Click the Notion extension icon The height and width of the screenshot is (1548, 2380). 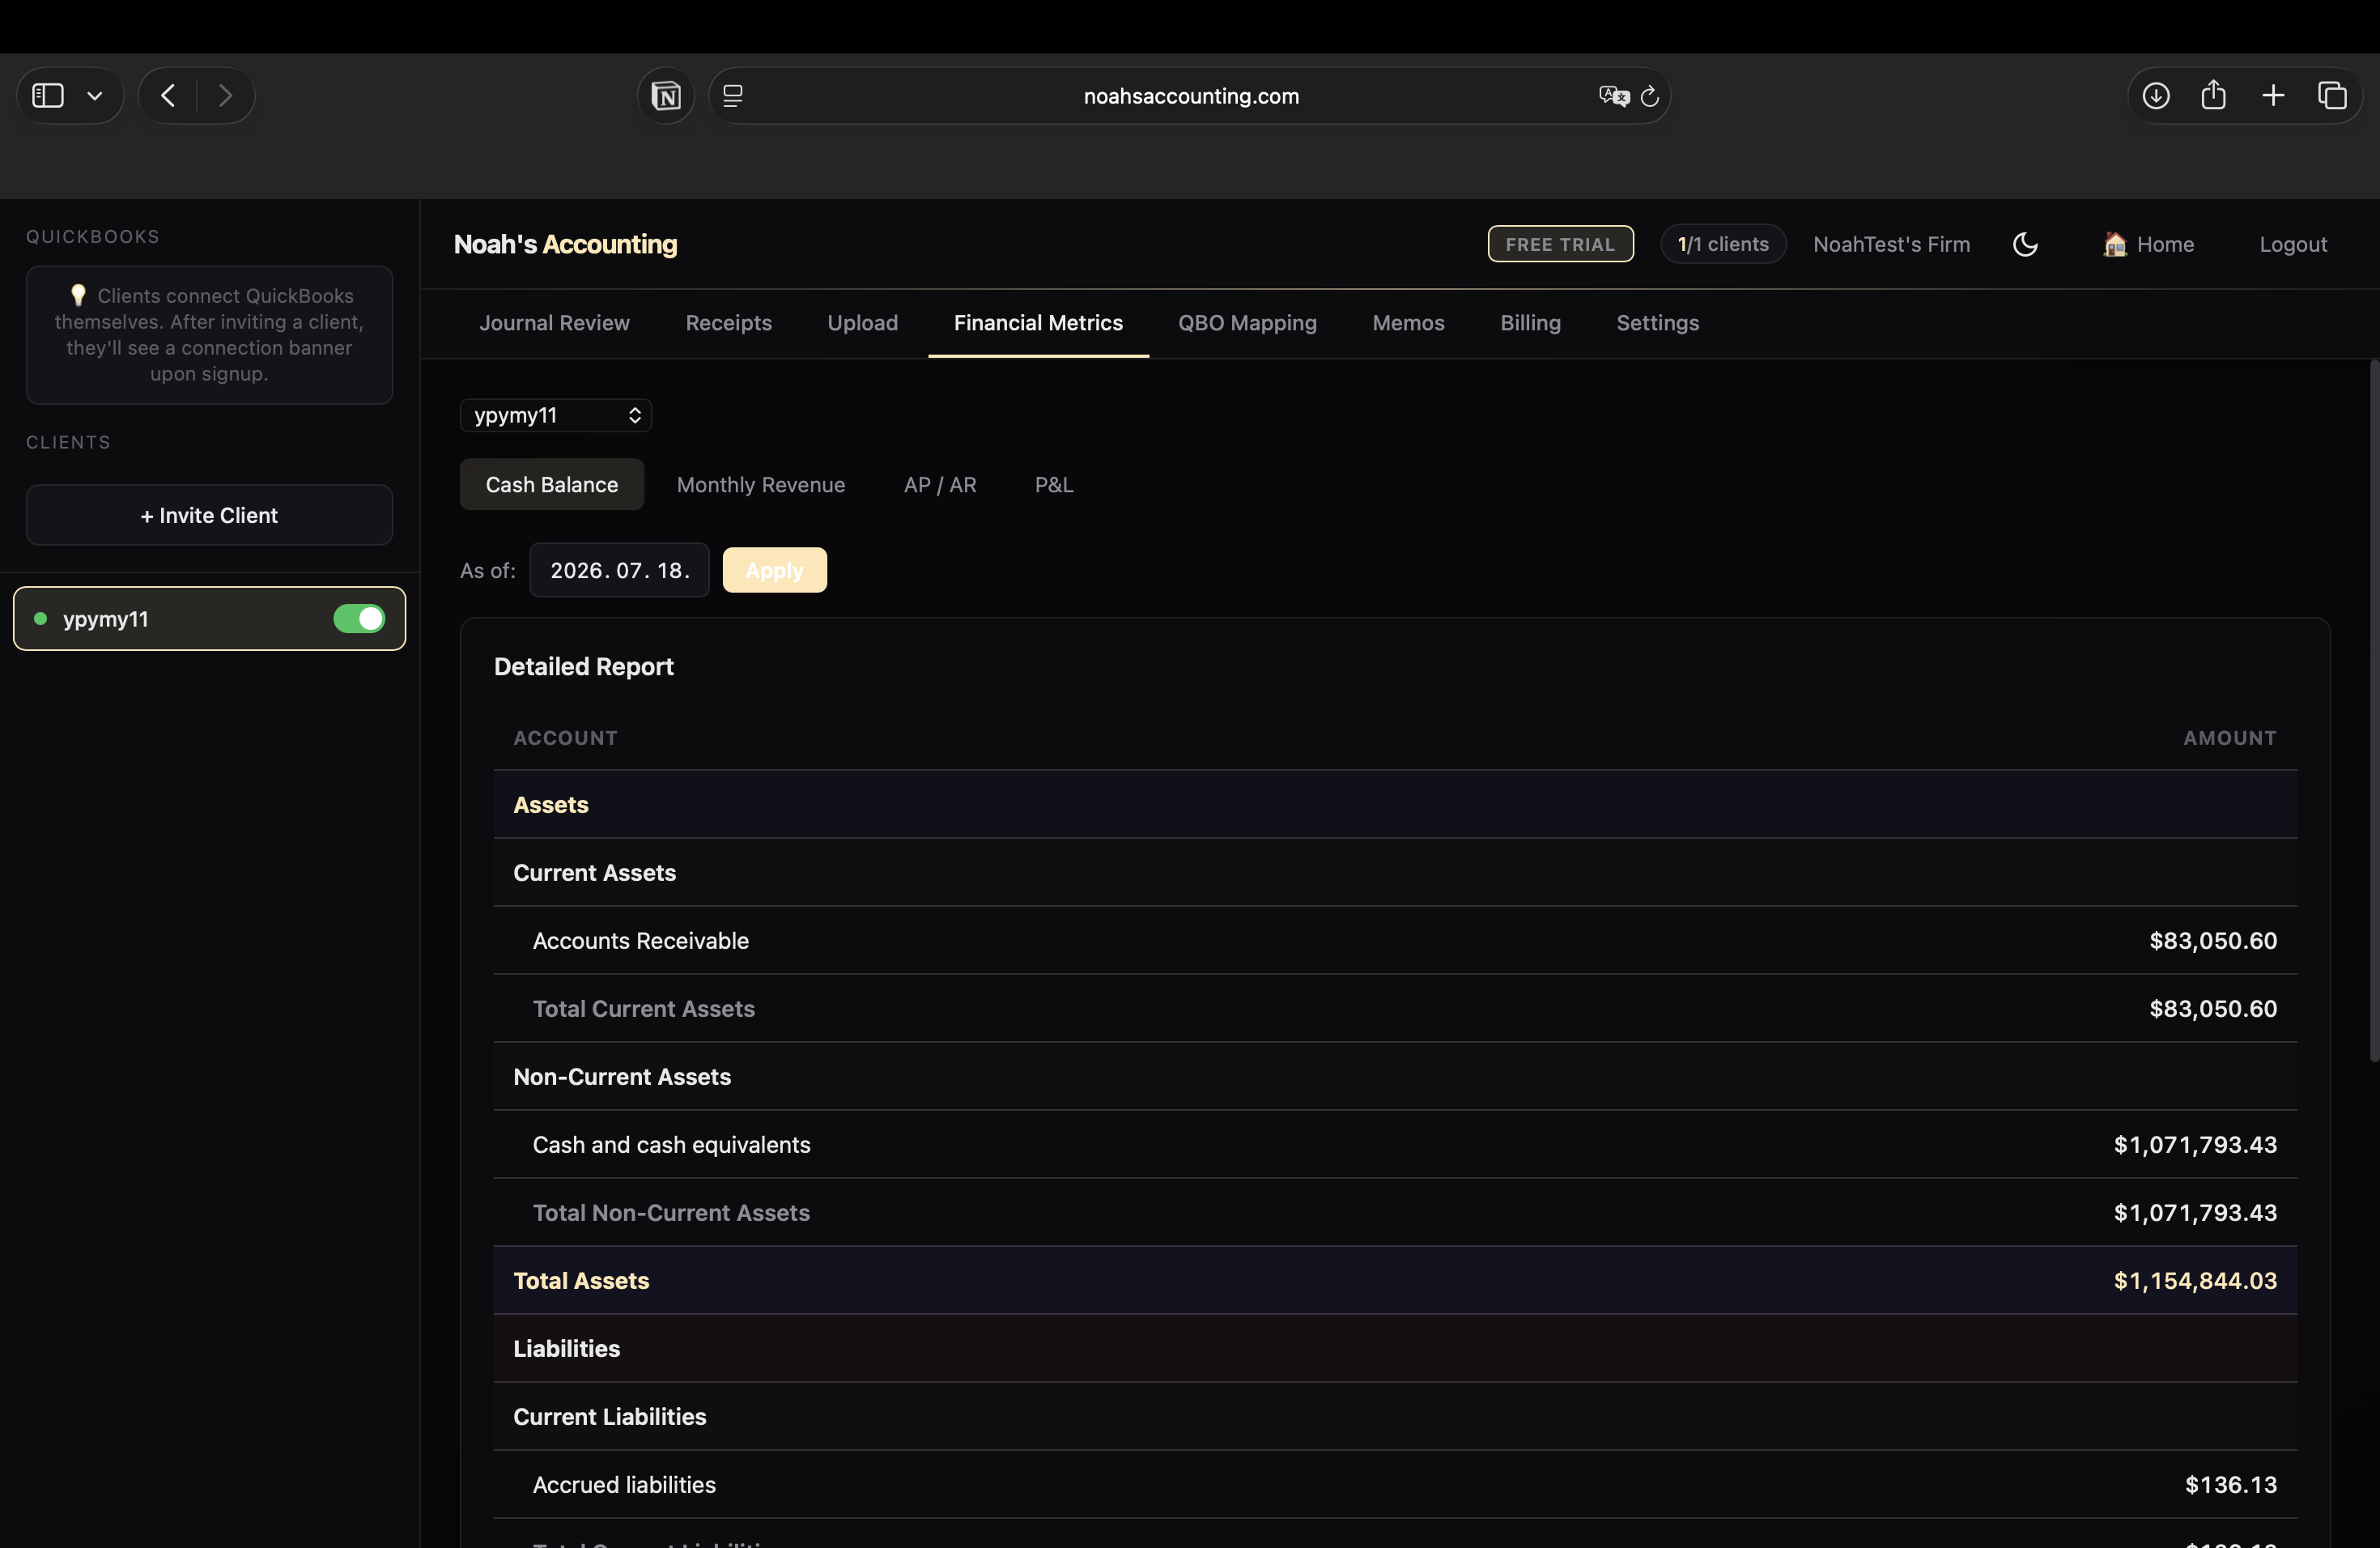pos(666,95)
